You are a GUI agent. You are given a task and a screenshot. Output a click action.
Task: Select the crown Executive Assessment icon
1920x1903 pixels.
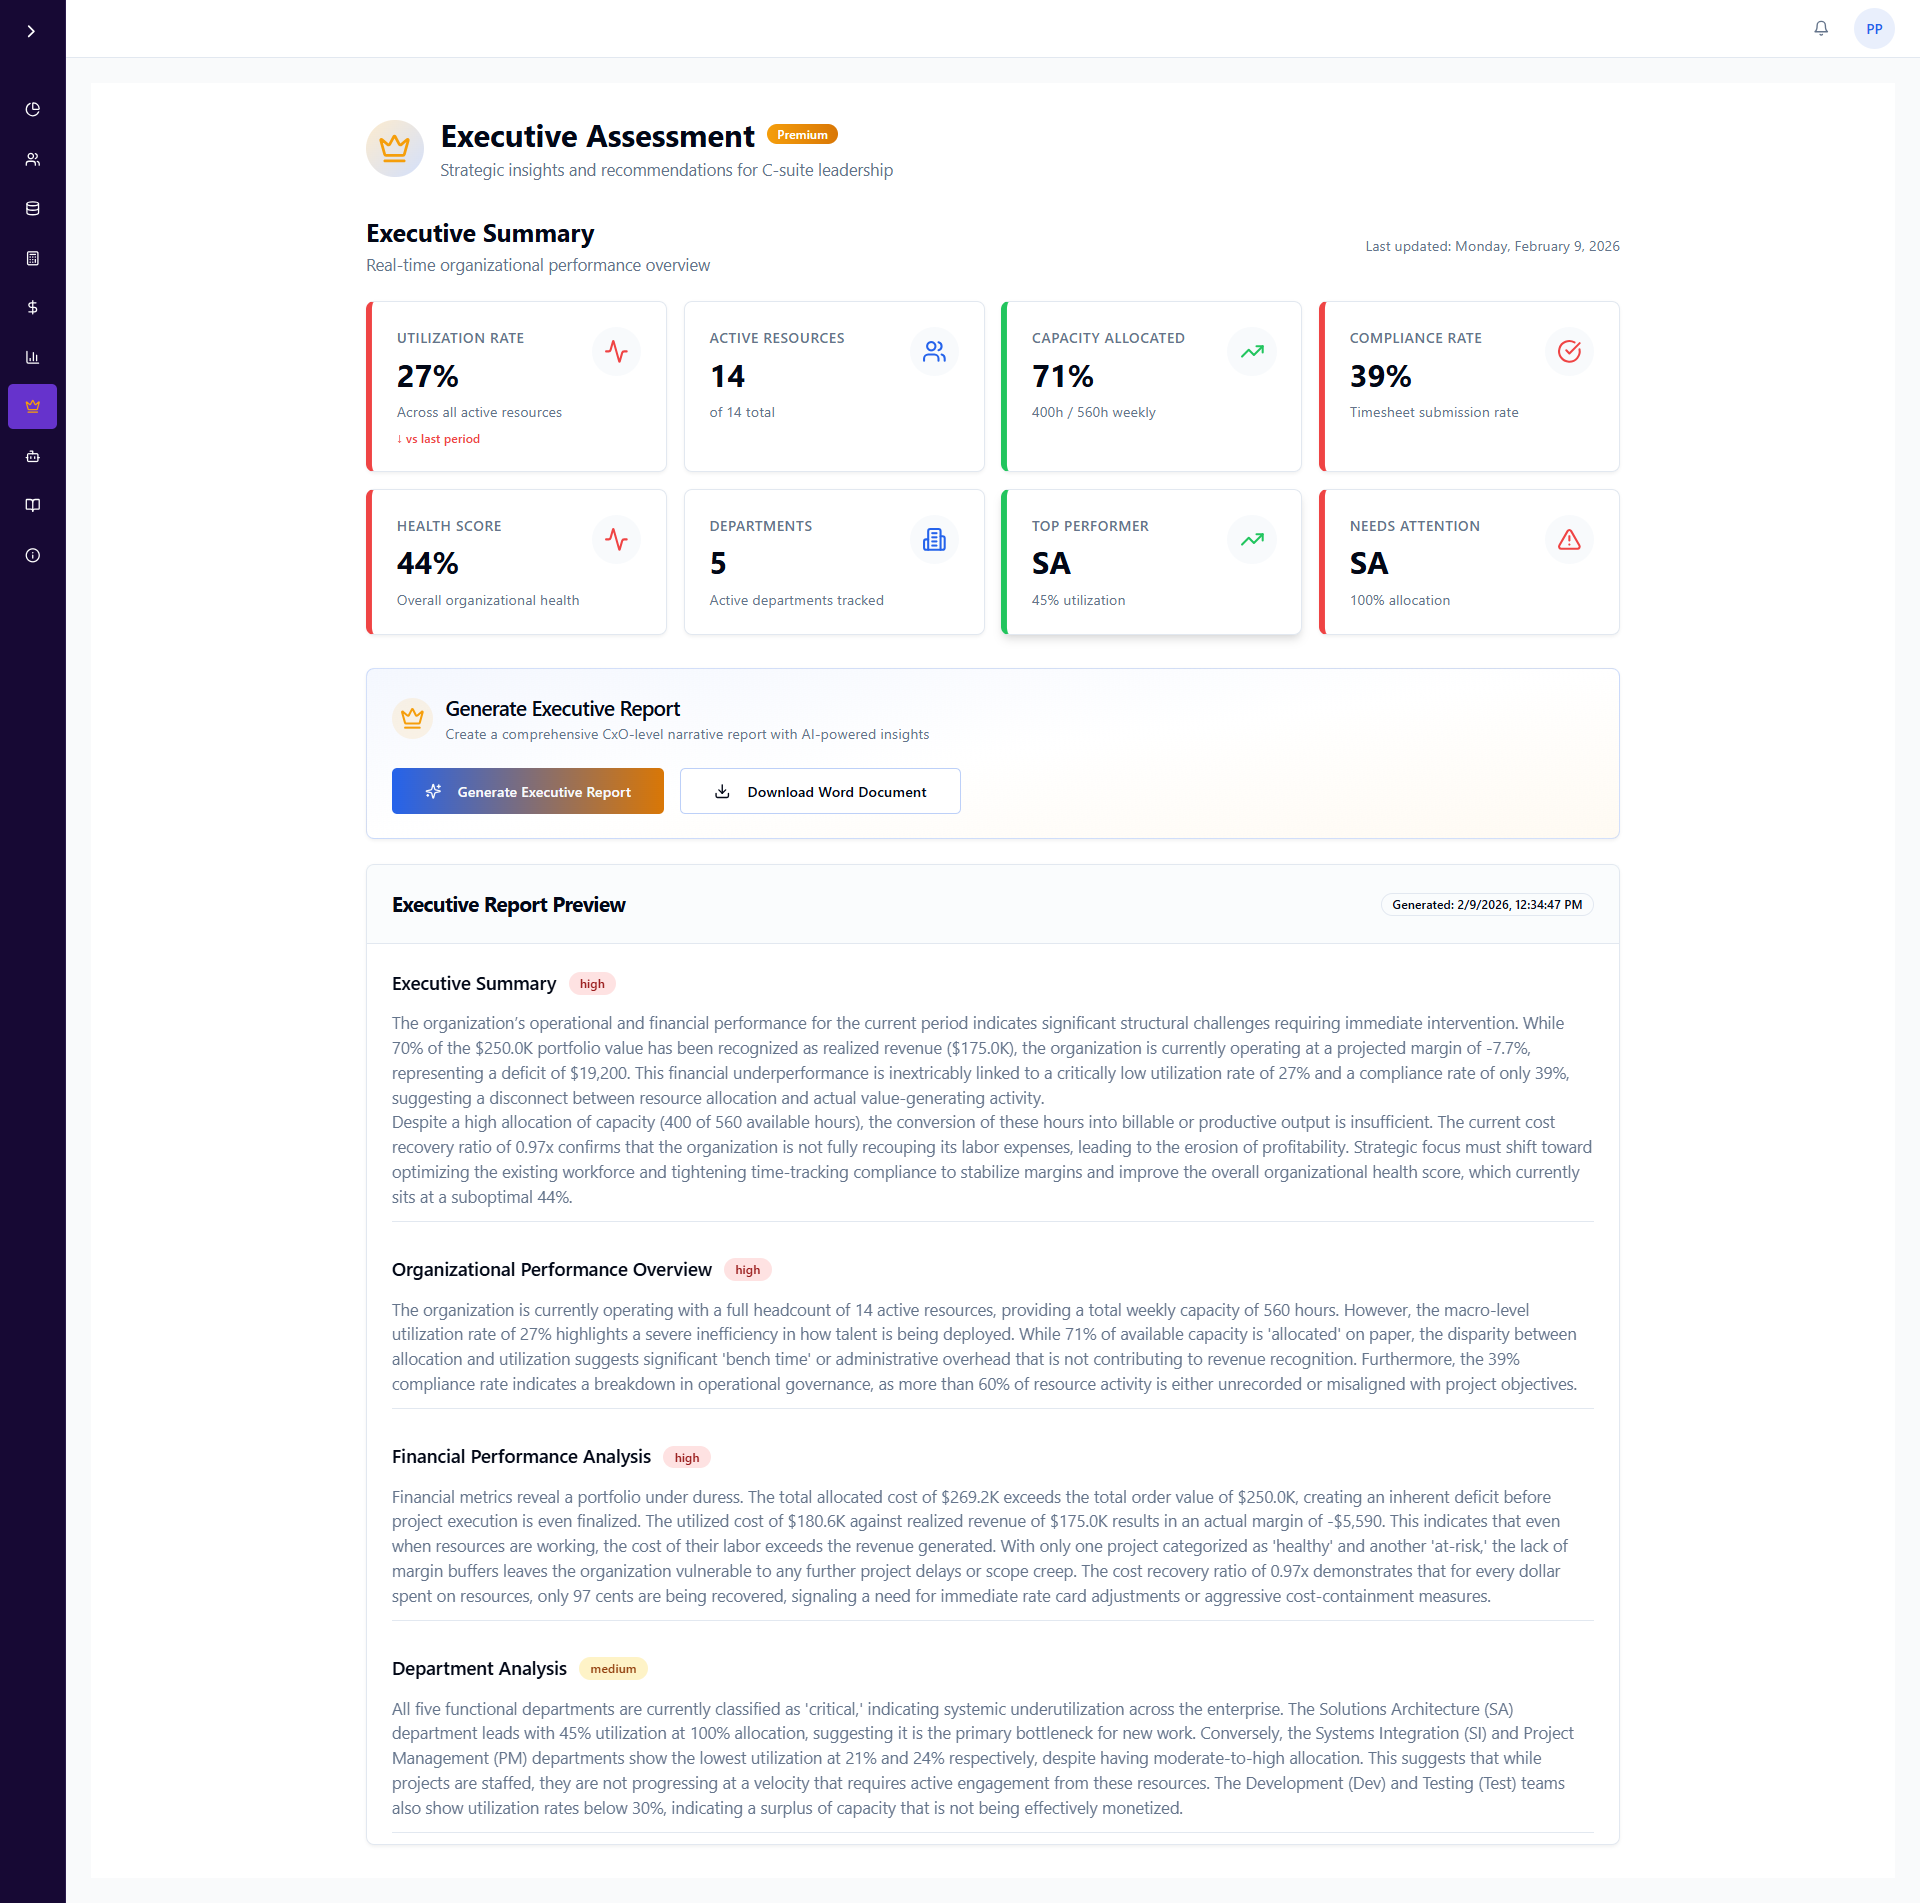click(x=32, y=406)
